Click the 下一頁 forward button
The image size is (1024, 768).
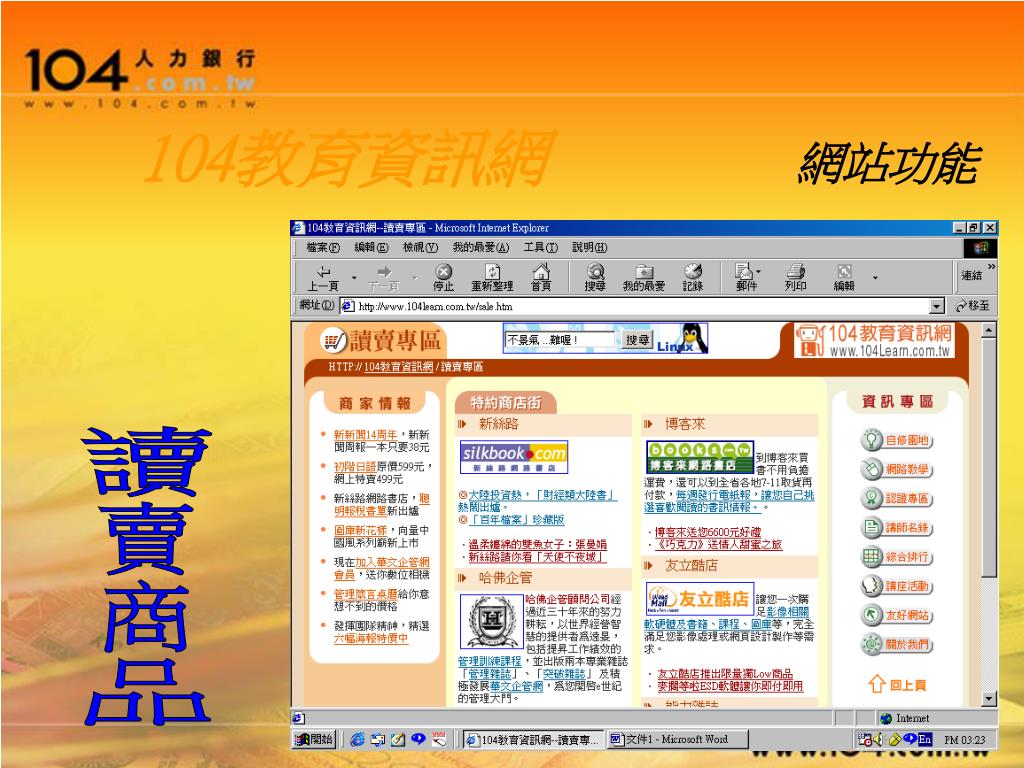tap(383, 278)
